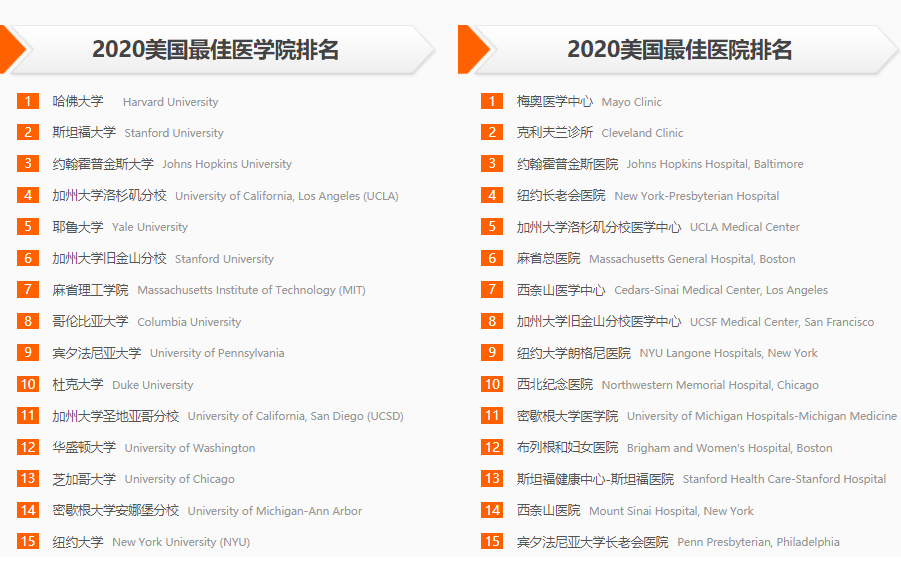The image size is (901, 572).
Task: Click University of Michigan Hospitals-Michigan Medicine
Action: [x=762, y=416]
